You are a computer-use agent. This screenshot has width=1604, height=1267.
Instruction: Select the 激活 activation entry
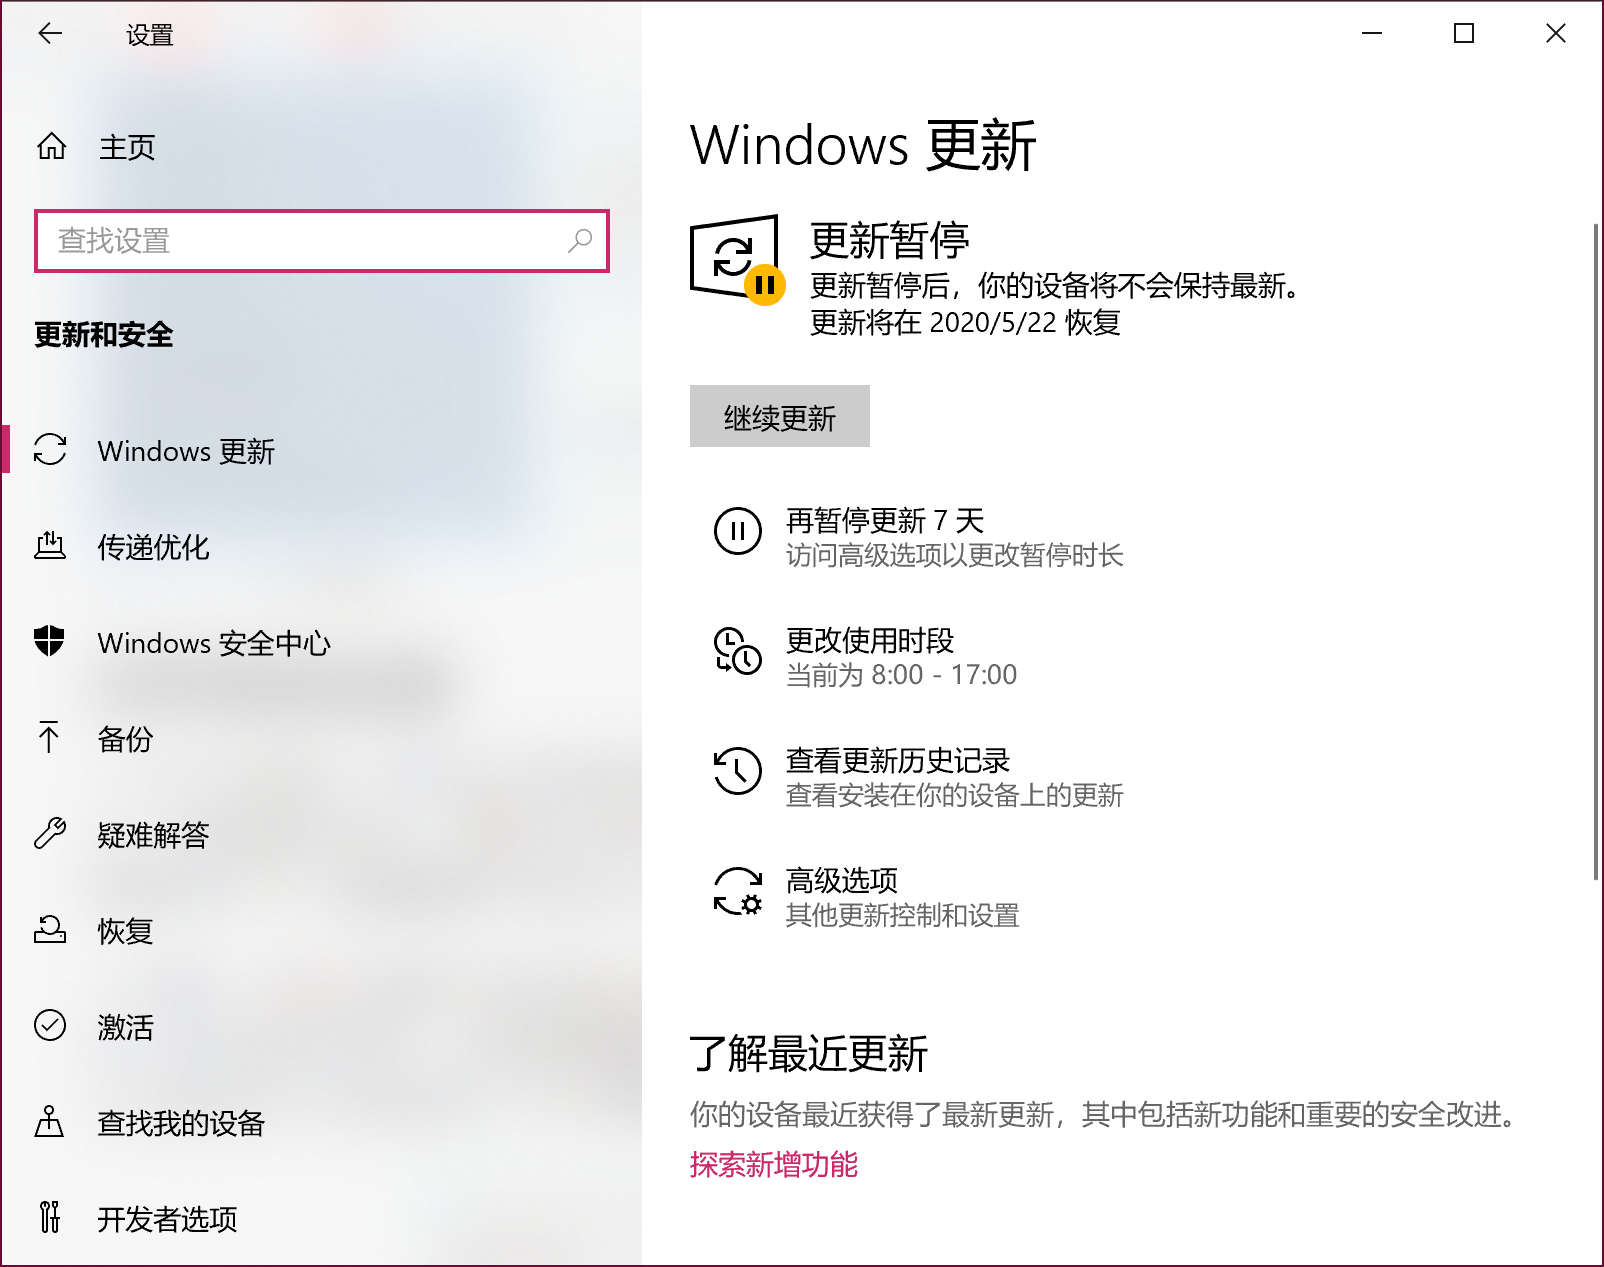124,1027
